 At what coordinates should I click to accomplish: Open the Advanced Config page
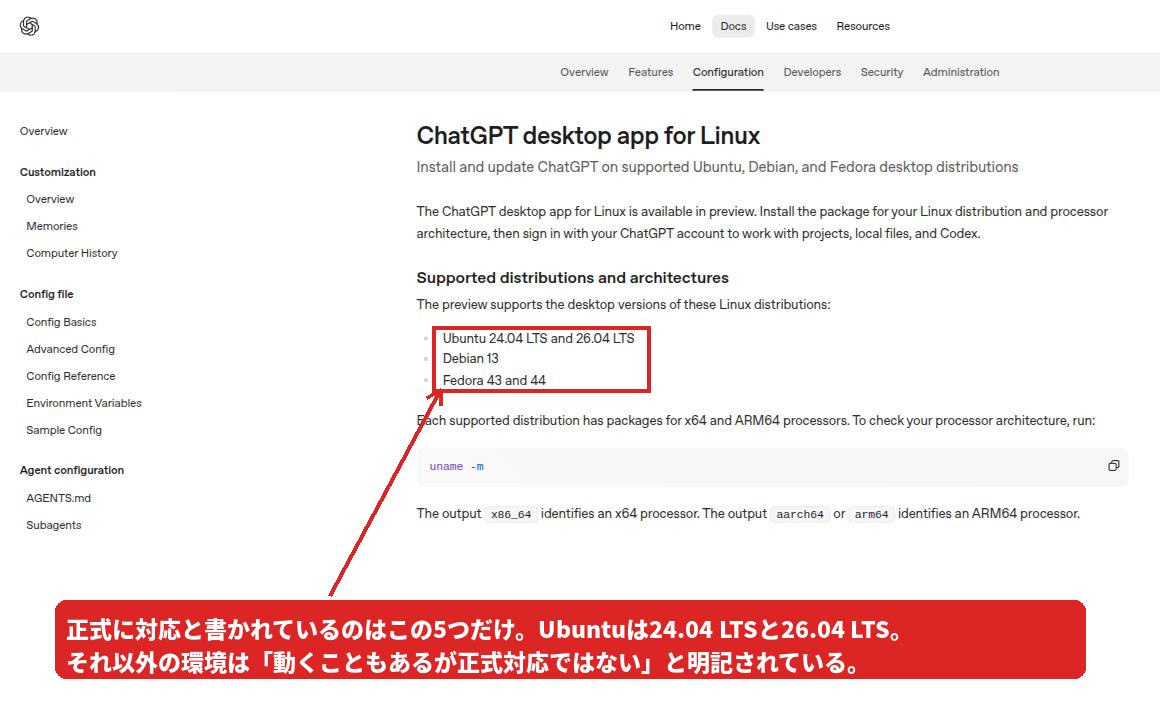pyautogui.click(x=70, y=349)
